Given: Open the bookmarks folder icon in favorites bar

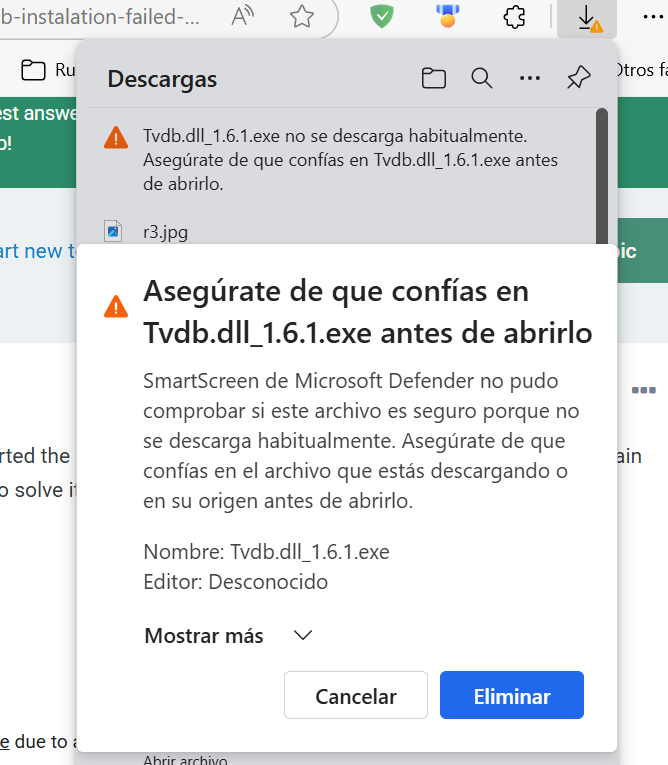Looking at the screenshot, I should pyautogui.click(x=33, y=70).
